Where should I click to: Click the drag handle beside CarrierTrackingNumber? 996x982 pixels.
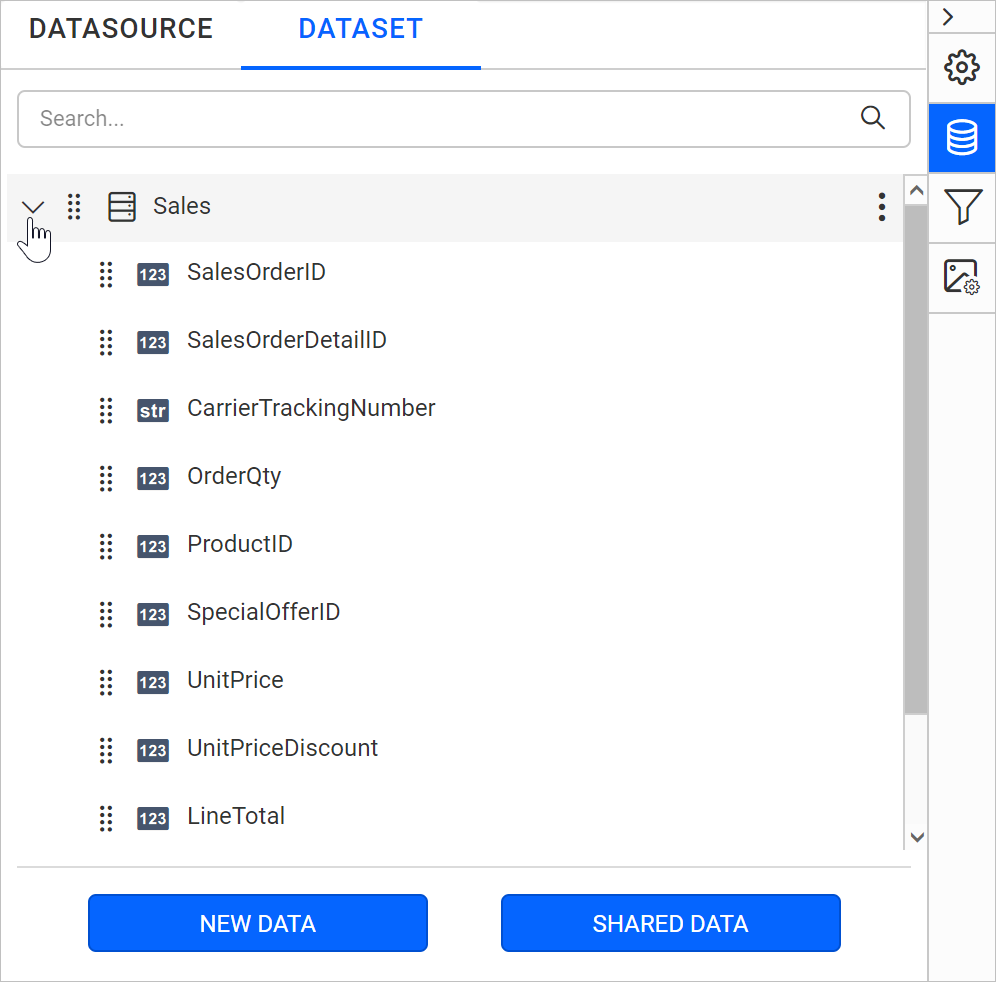click(x=106, y=410)
